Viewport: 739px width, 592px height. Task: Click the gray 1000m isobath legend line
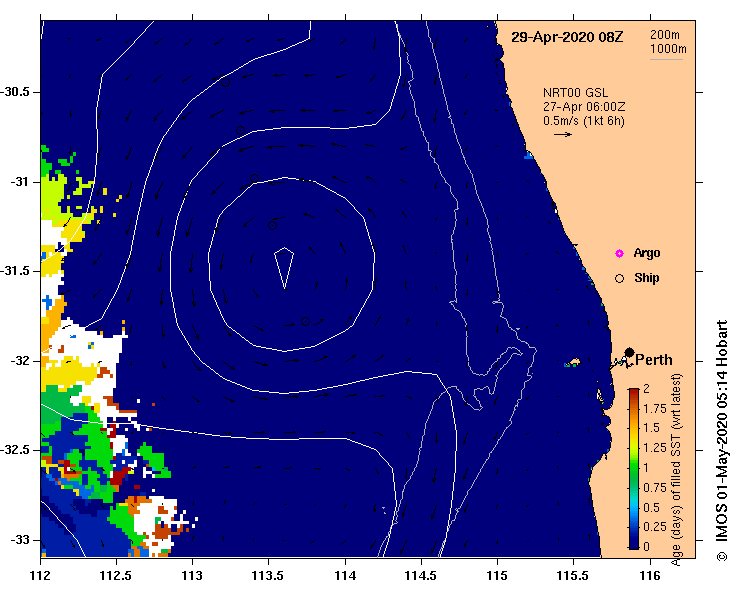pos(666,59)
